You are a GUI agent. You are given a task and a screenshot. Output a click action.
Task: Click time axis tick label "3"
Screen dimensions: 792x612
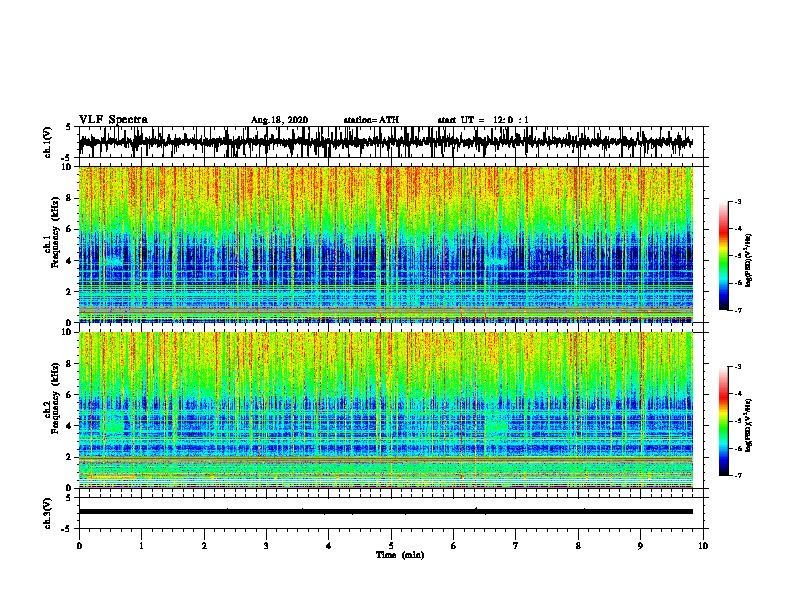[266, 546]
